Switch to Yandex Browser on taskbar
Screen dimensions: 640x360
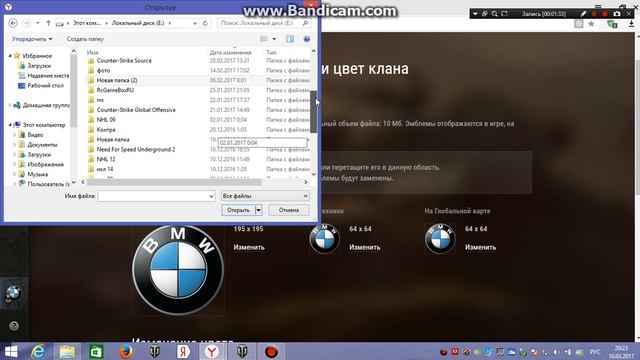pyautogui.click(x=212, y=351)
